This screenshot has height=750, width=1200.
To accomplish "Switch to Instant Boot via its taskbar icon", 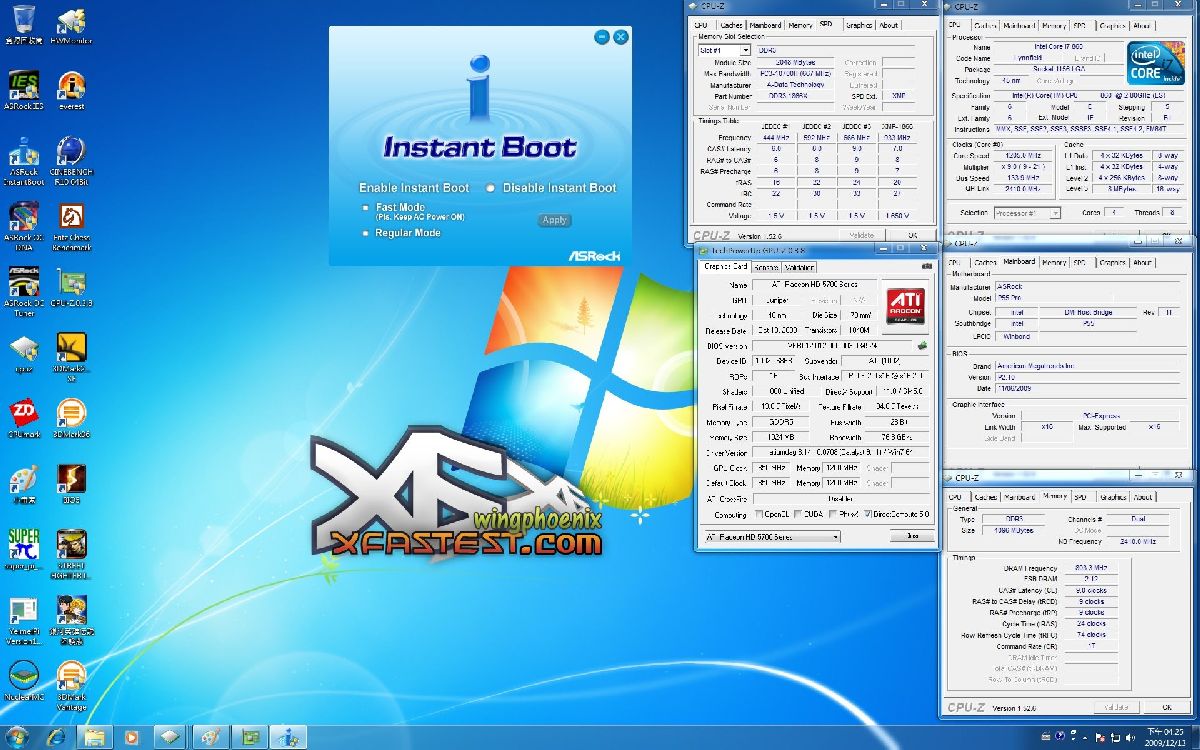I will 287,736.
